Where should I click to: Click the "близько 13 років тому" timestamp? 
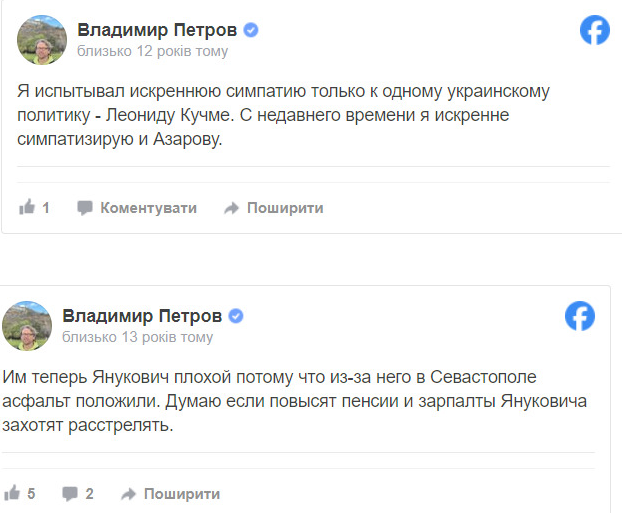point(137,337)
